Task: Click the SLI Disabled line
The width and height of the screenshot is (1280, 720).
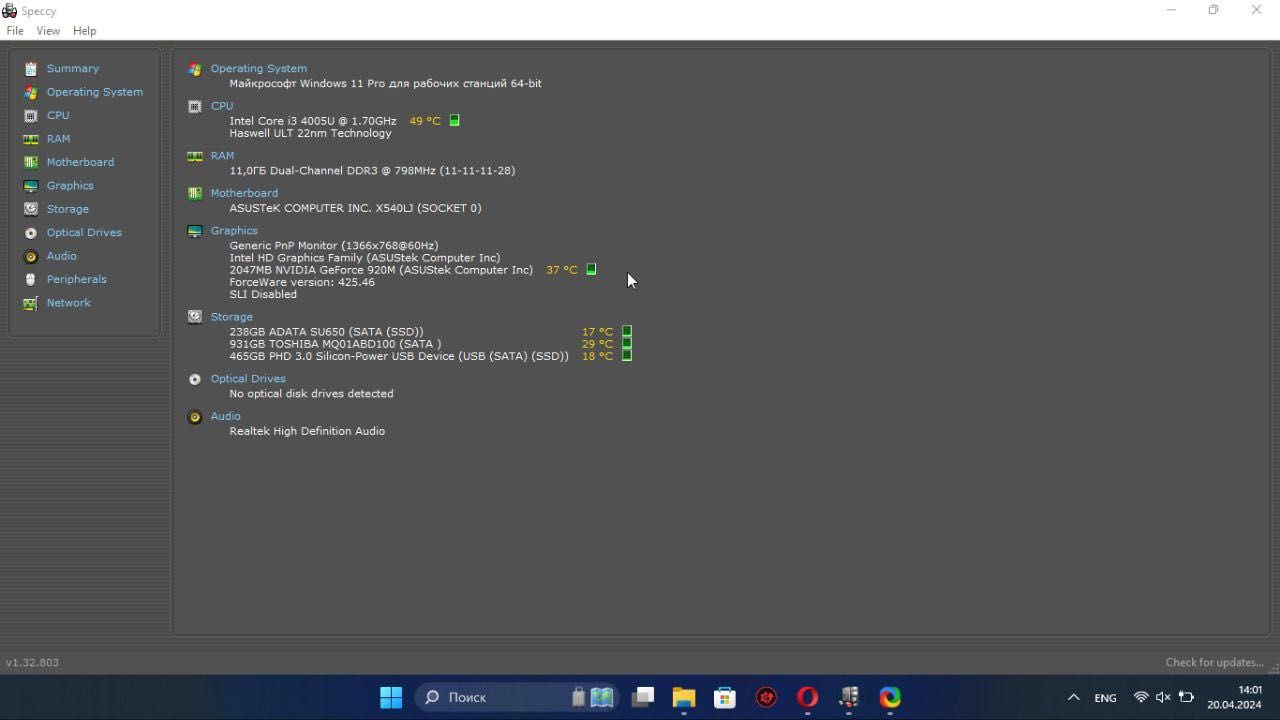Action: pyautogui.click(x=263, y=294)
